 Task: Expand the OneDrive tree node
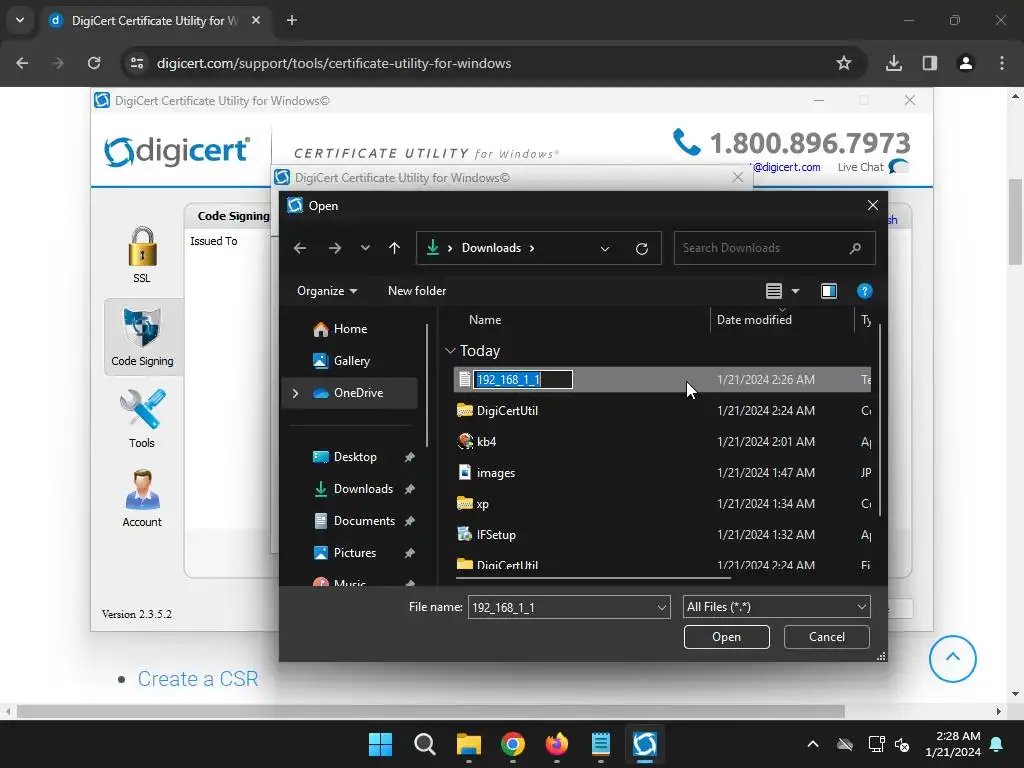(295, 393)
